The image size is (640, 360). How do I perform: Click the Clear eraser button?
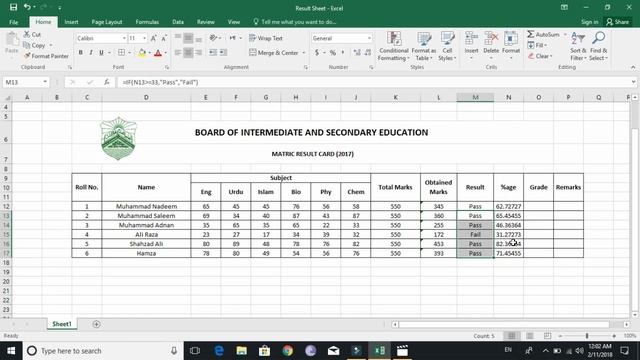(x=540, y=56)
